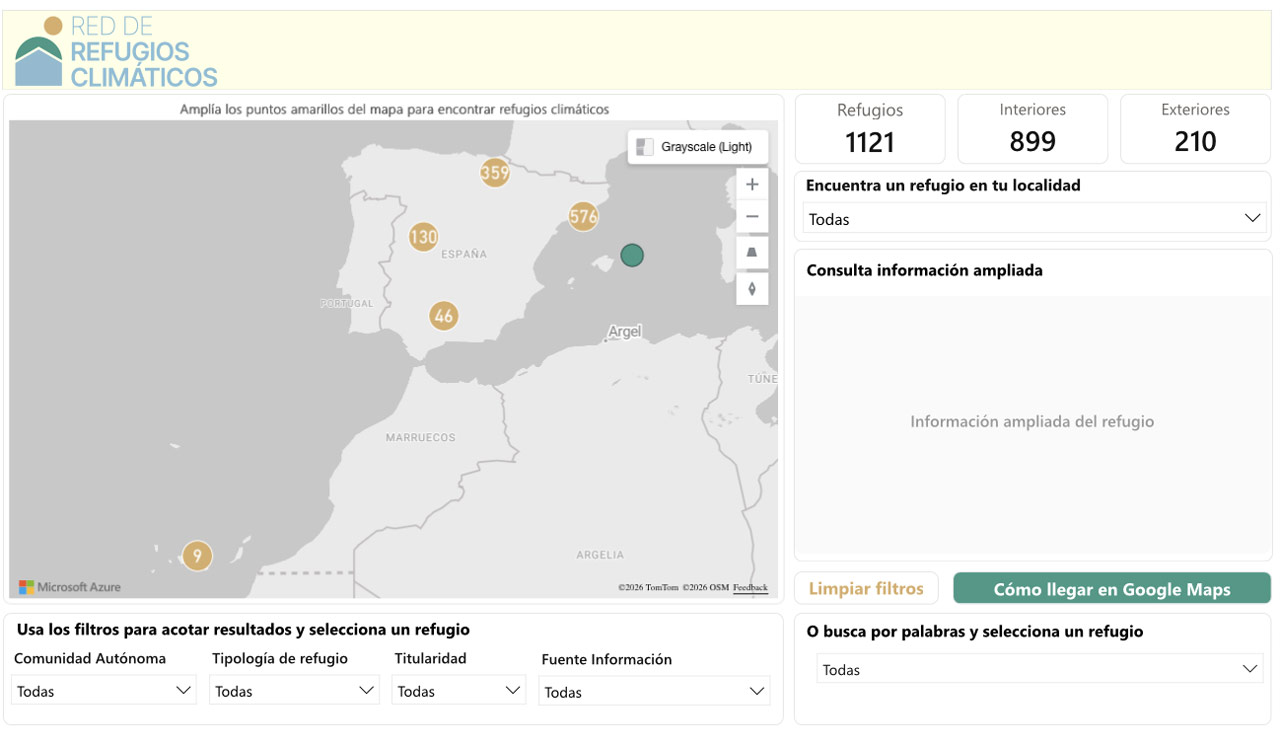Zoom in on the map
This screenshot has height=746, width=1280.
click(752, 184)
